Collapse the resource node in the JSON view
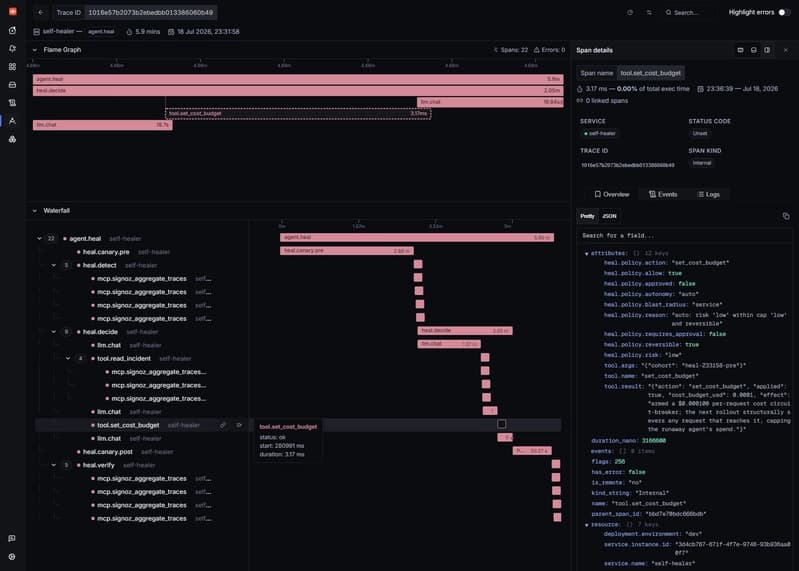 pos(587,525)
